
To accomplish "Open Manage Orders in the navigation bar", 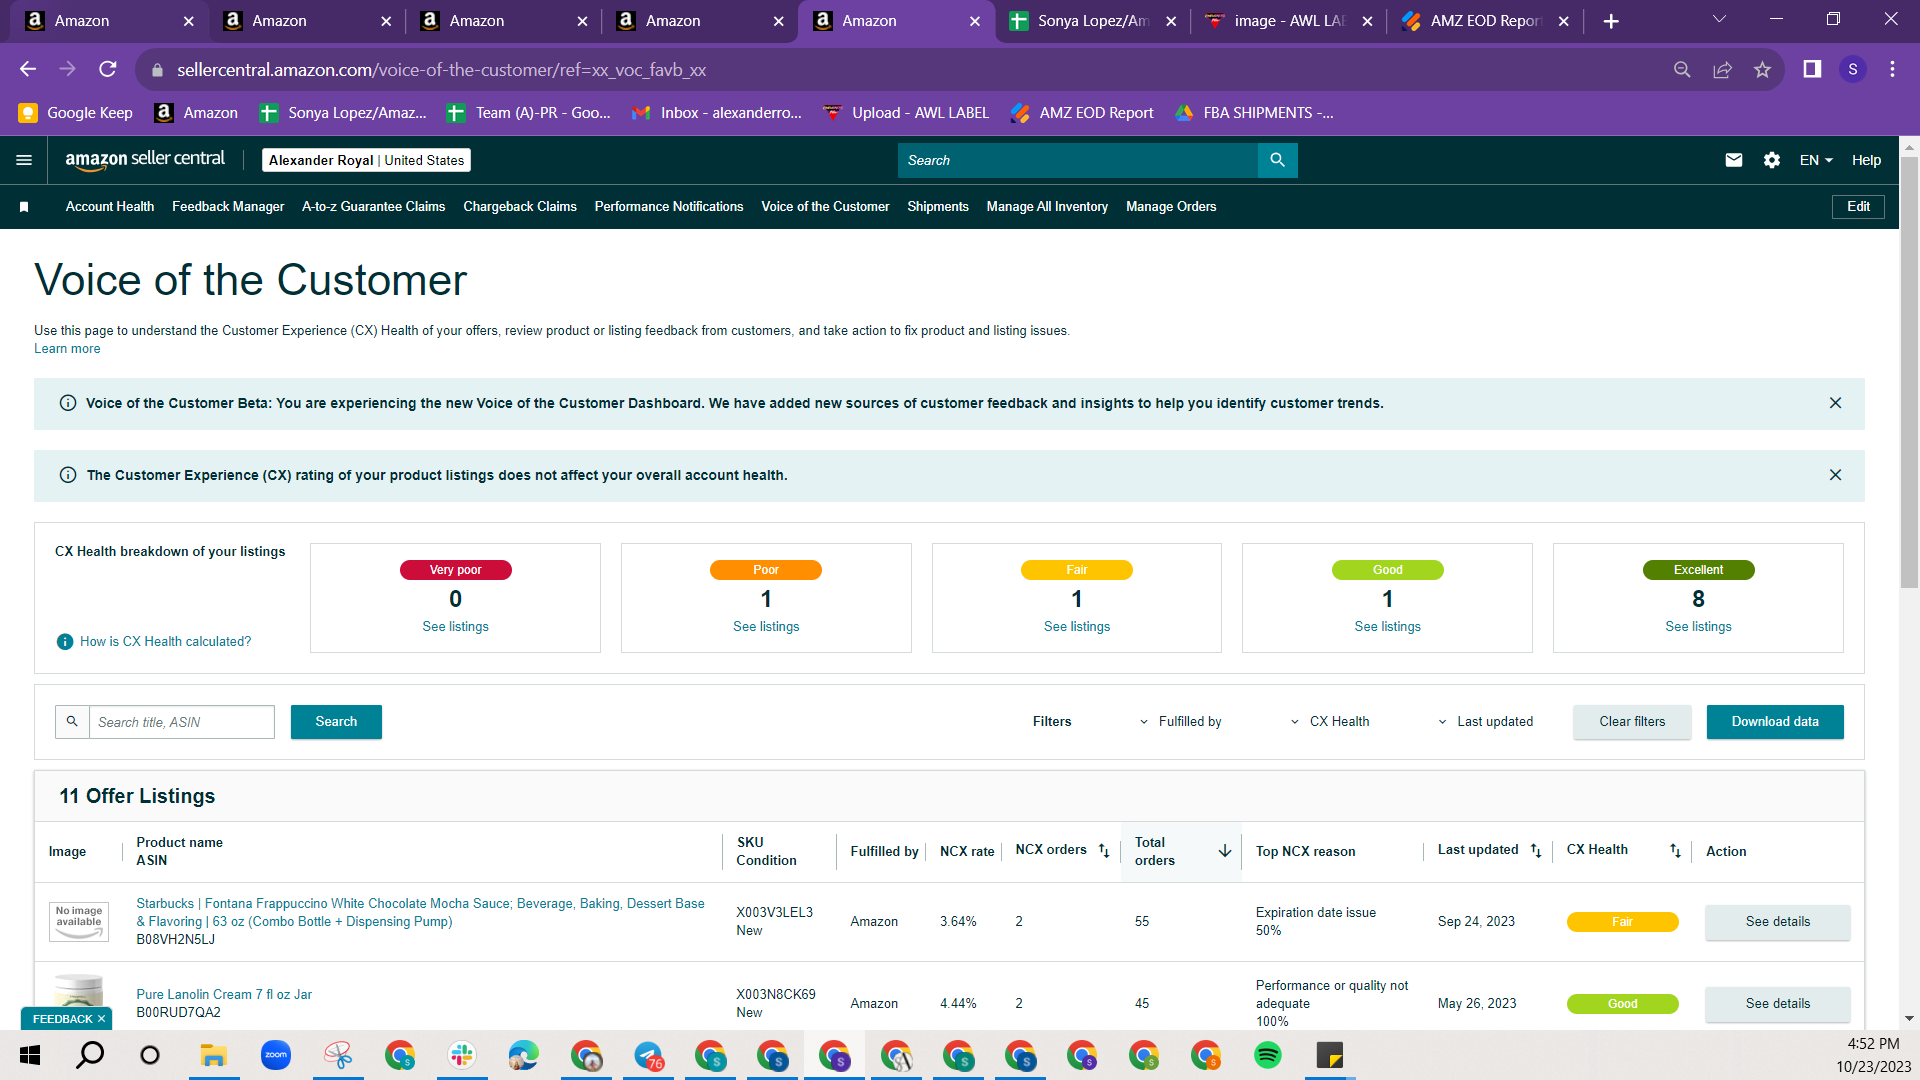I will [1171, 207].
